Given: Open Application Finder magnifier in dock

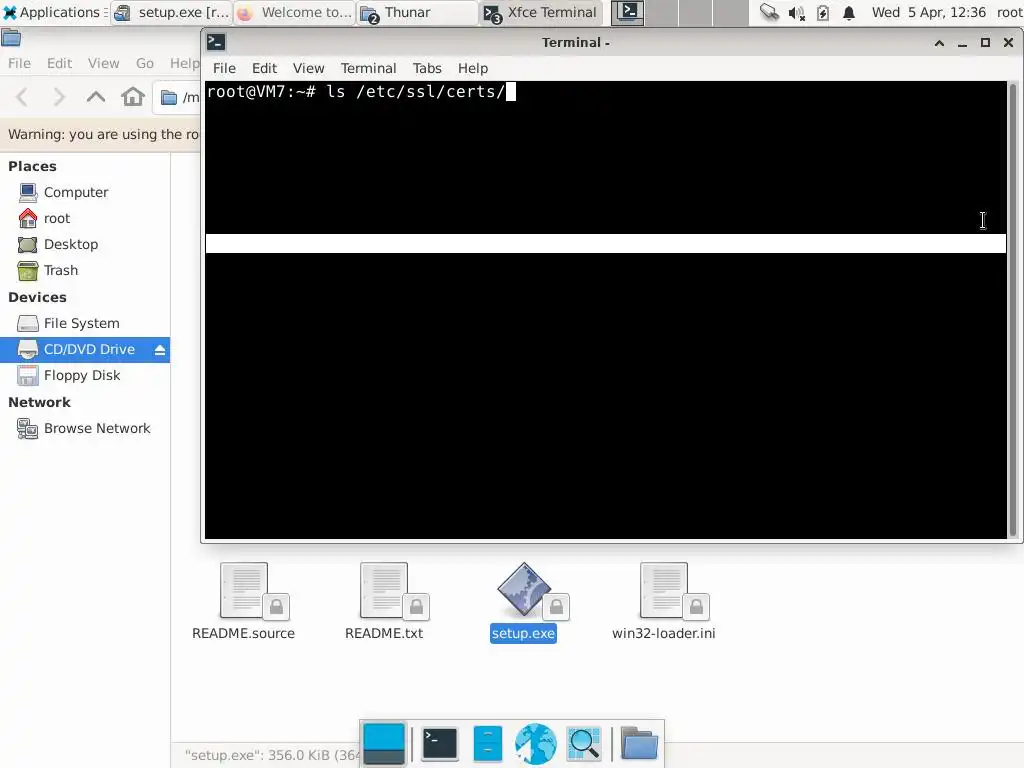Looking at the screenshot, I should [x=584, y=743].
